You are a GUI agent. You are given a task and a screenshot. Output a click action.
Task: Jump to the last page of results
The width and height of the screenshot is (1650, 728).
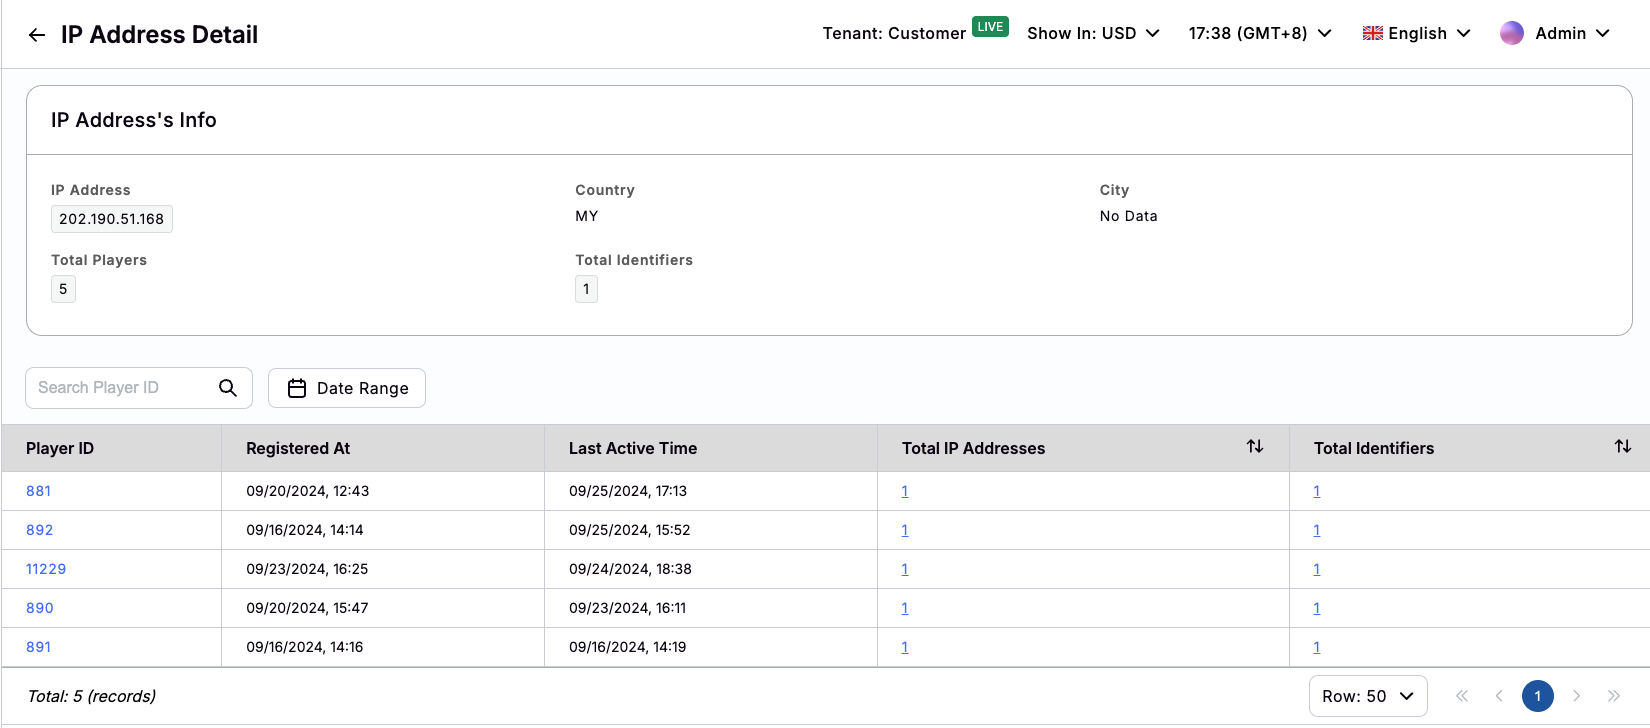click(1613, 696)
